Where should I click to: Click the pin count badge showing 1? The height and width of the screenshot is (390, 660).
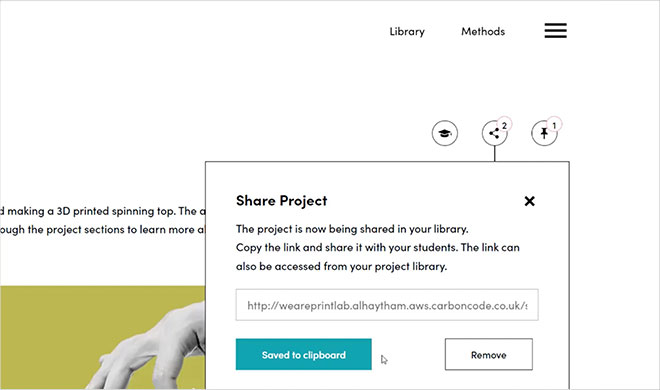[x=554, y=125]
